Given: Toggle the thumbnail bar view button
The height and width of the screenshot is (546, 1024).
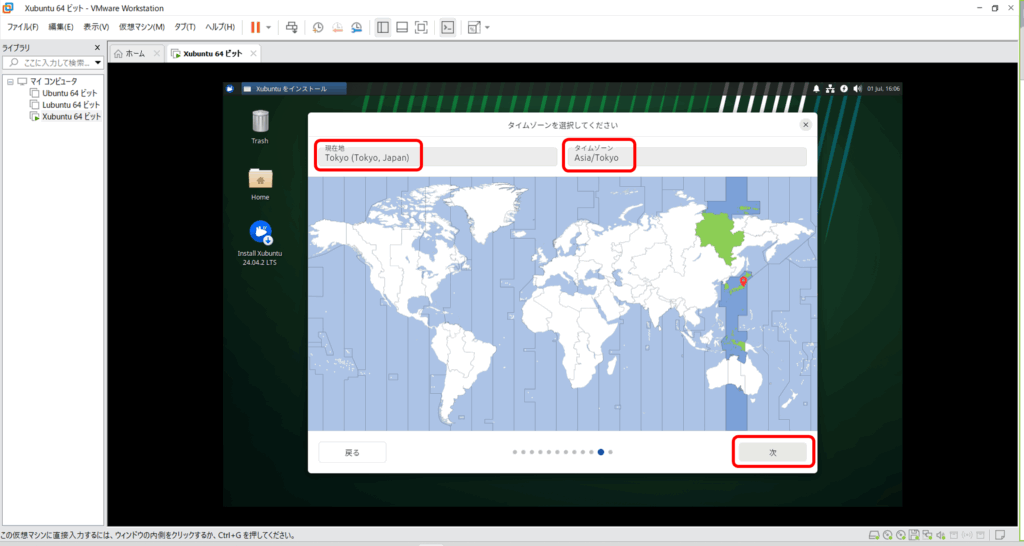Looking at the screenshot, I should point(402,27).
